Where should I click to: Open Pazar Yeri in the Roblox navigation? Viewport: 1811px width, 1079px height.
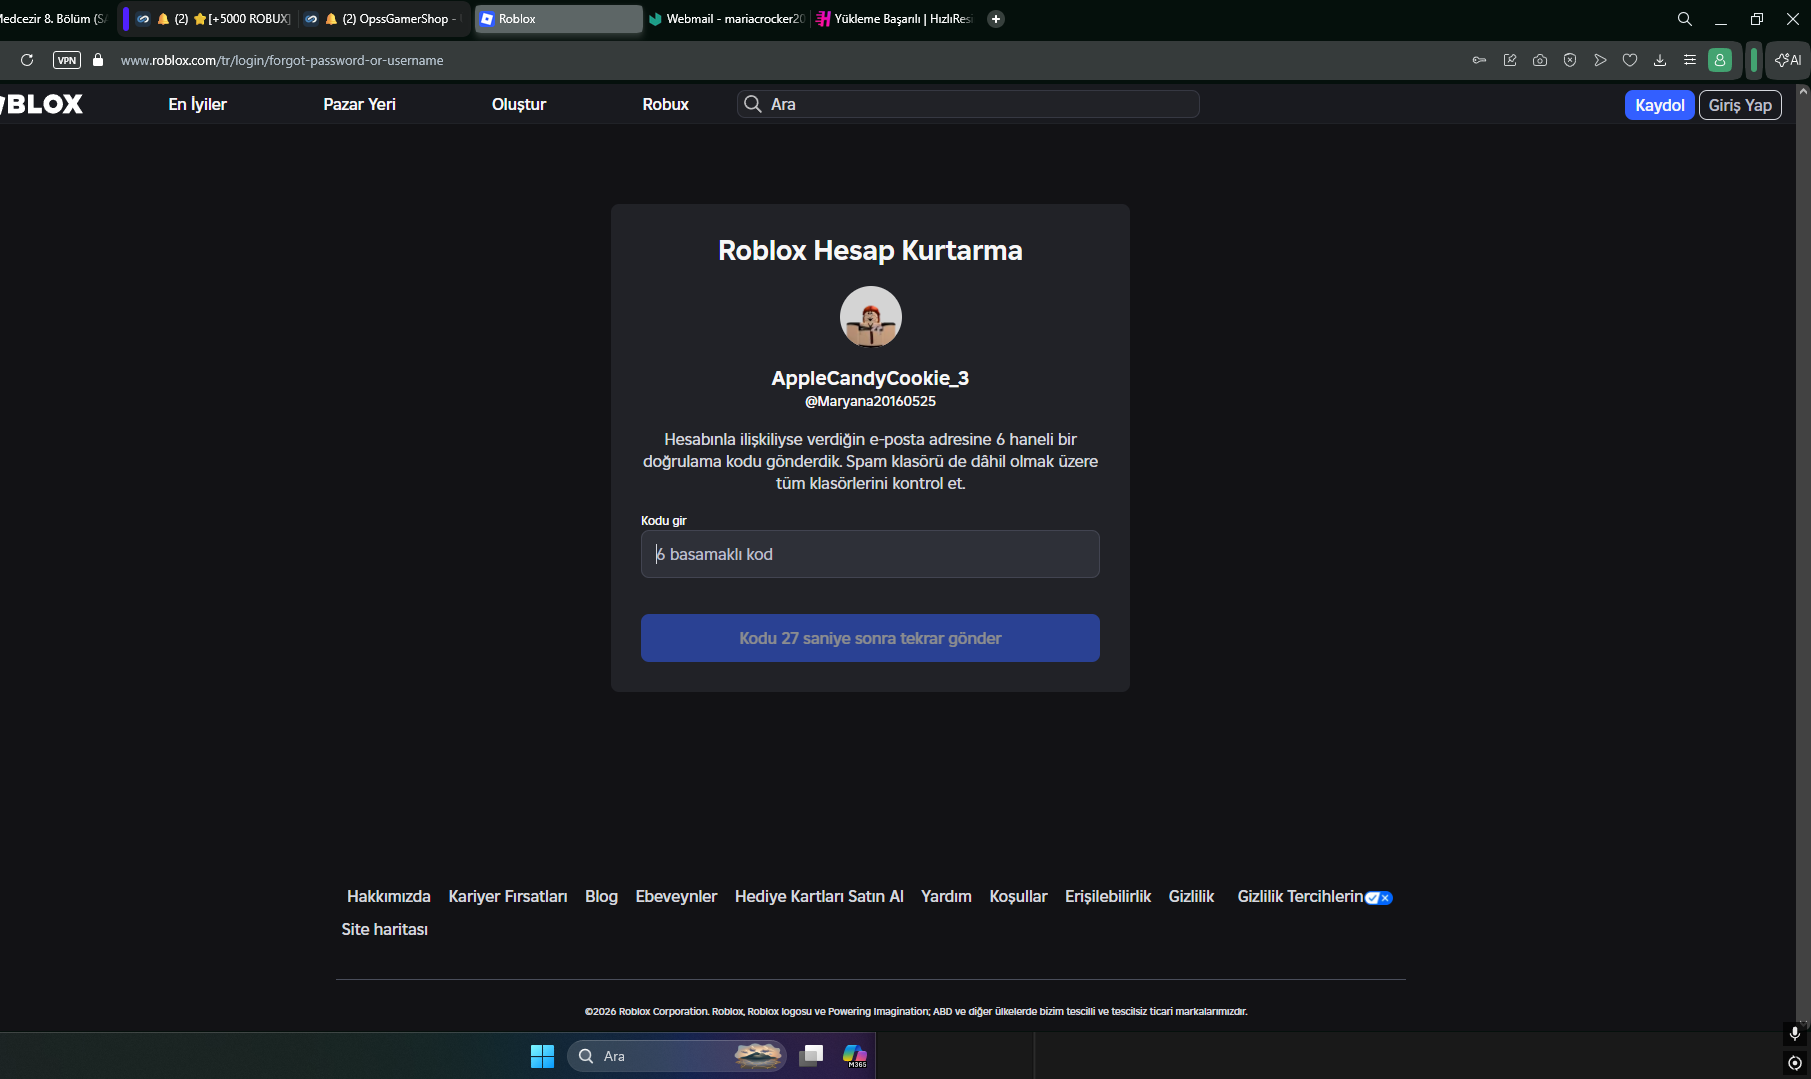point(360,104)
